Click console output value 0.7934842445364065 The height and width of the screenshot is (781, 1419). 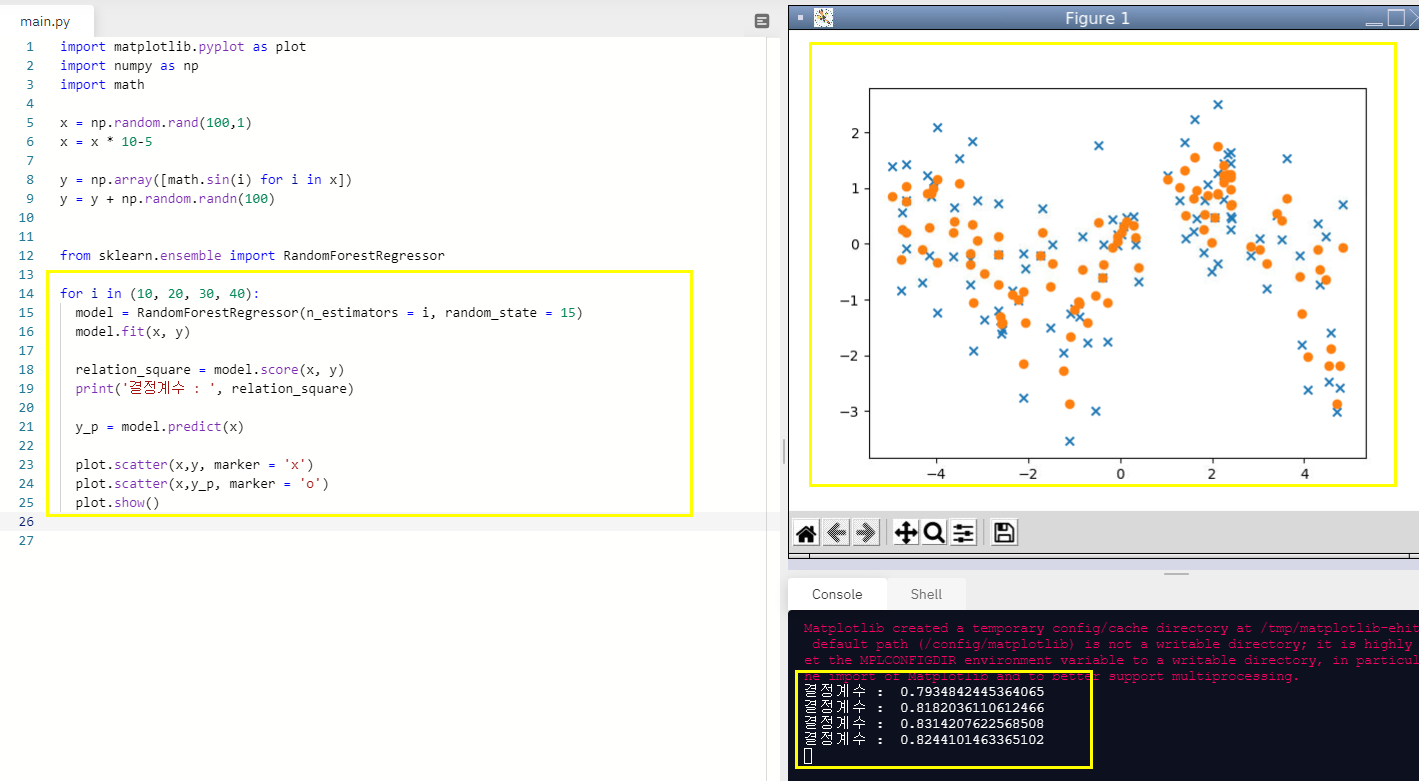click(972, 691)
